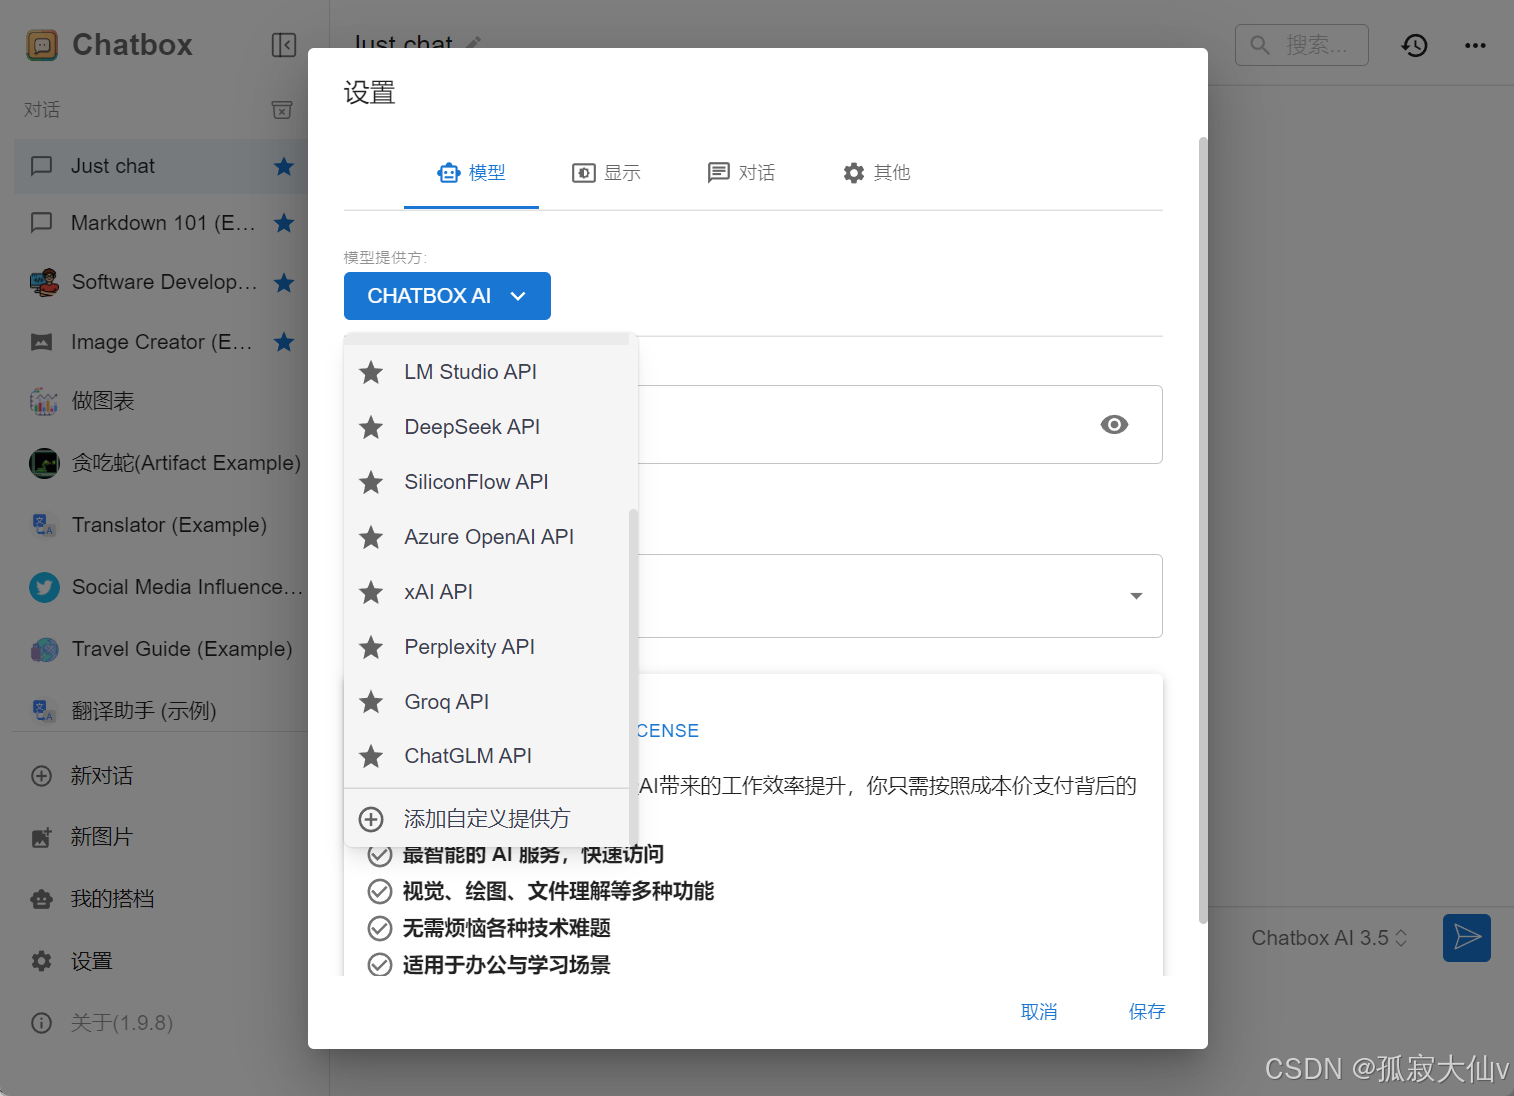This screenshot has height=1096, width=1514.
Task: Click the Travel Guide globe icon
Action: pyautogui.click(x=44, y=650)
